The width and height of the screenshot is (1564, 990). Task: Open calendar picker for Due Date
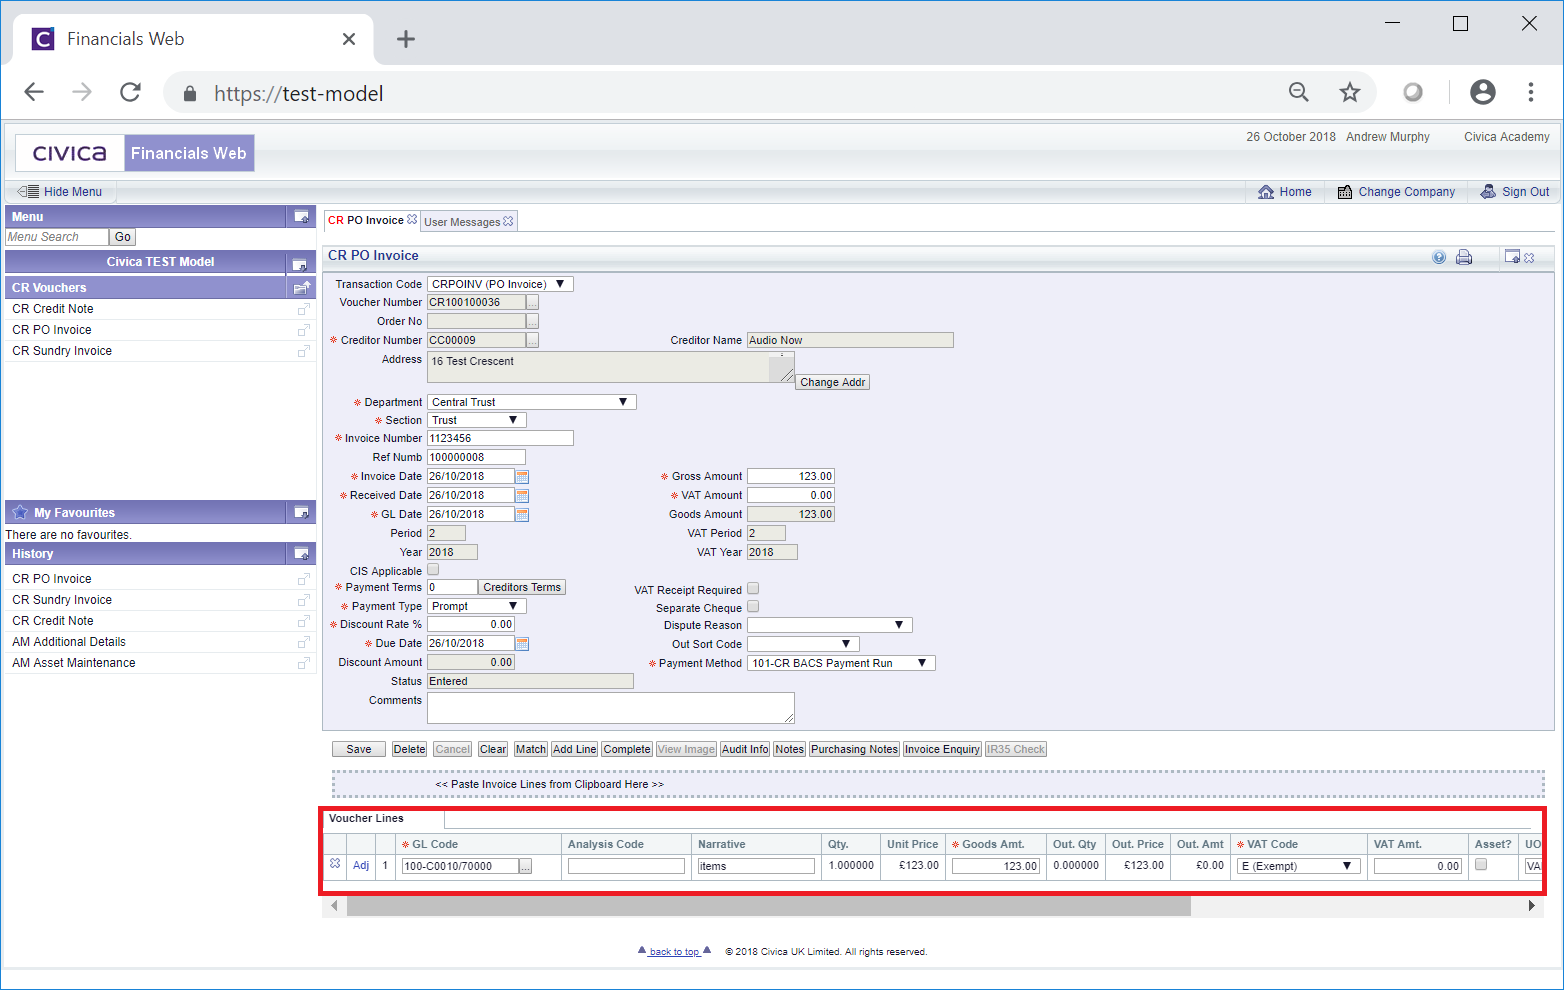pos(522,644)
